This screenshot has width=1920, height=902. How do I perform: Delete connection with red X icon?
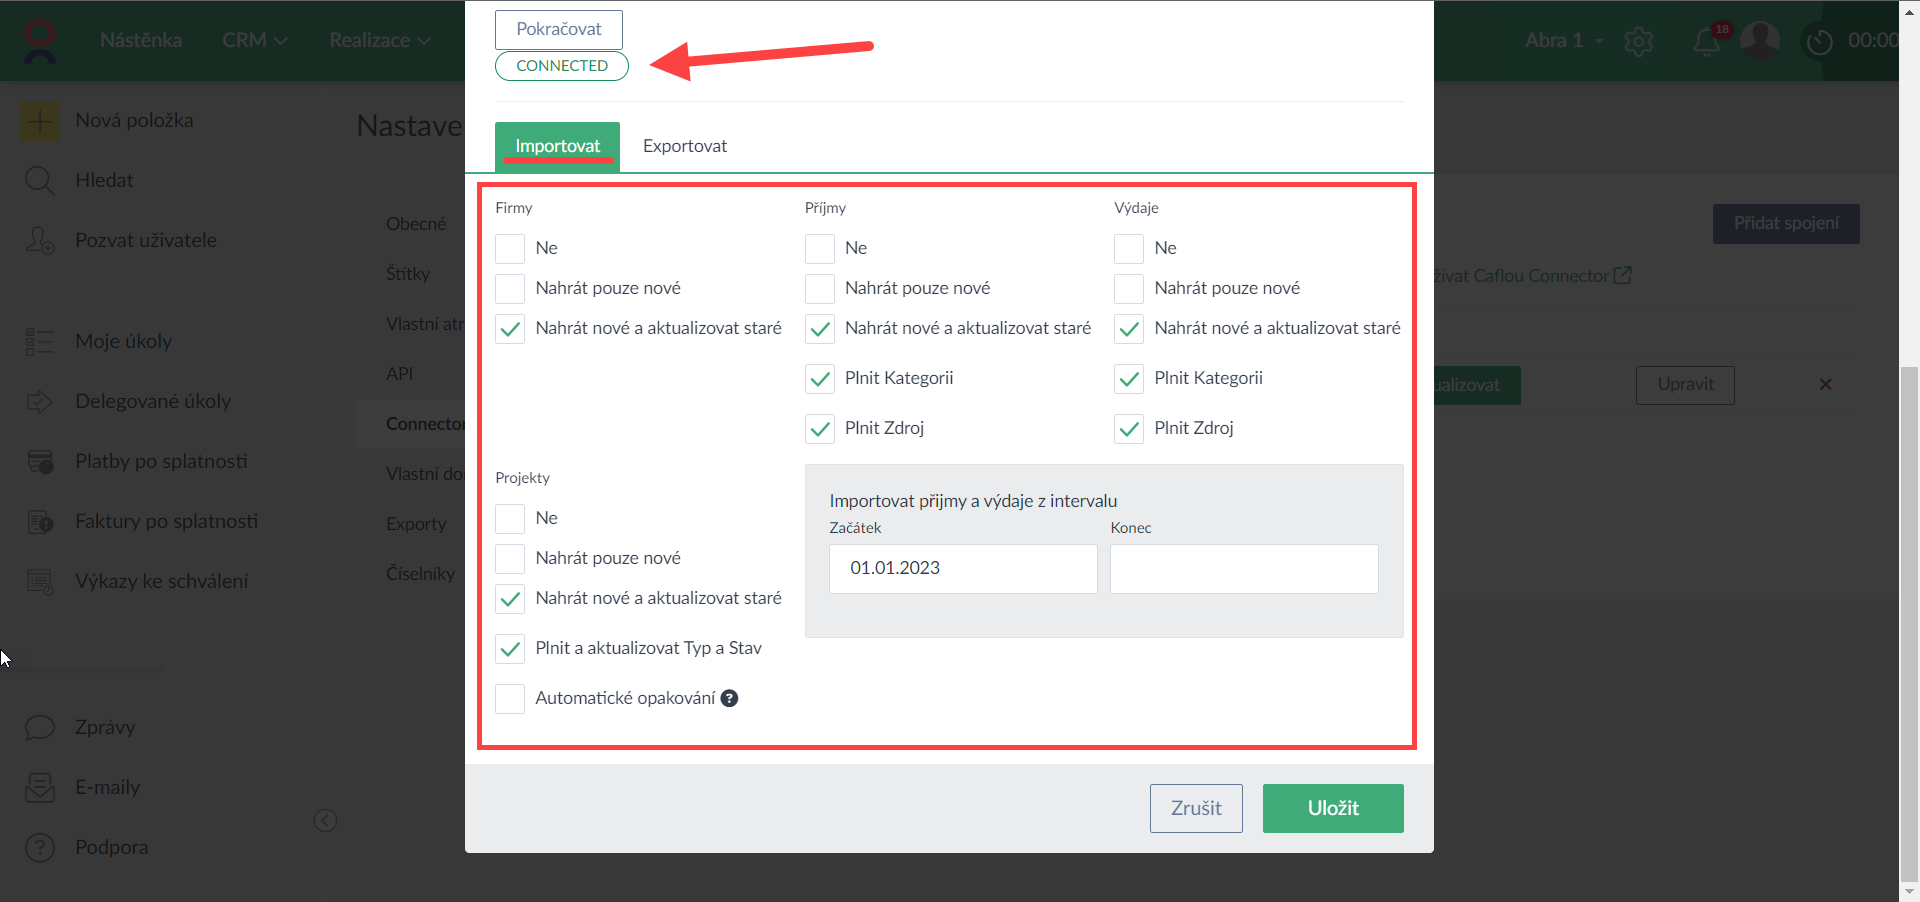pos(1825,384)
